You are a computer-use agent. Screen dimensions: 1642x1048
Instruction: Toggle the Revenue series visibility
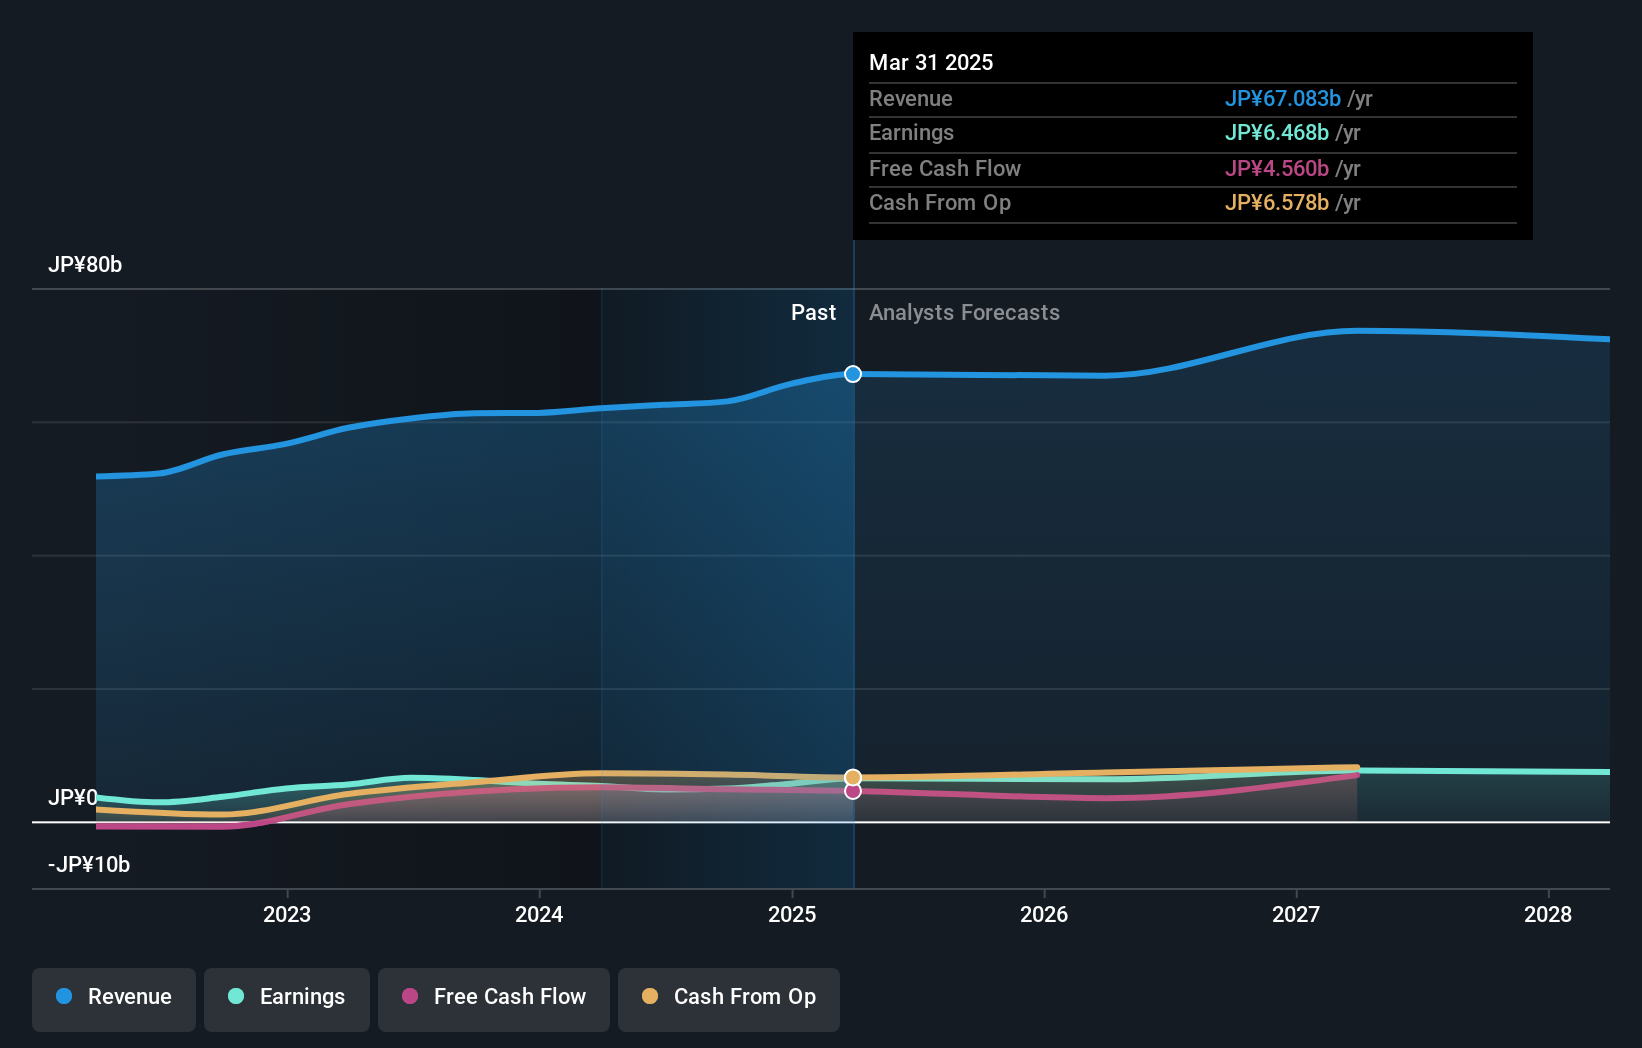click(113, 997)
